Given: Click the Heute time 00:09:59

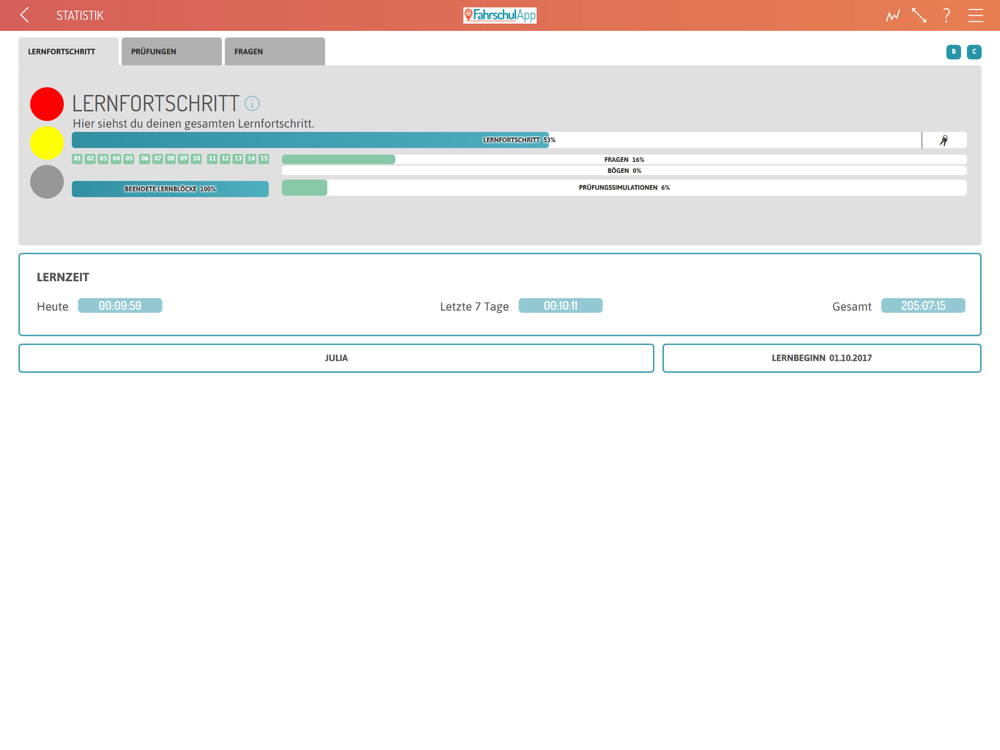Looking at the screenshot, I should (x=120, y=306).
